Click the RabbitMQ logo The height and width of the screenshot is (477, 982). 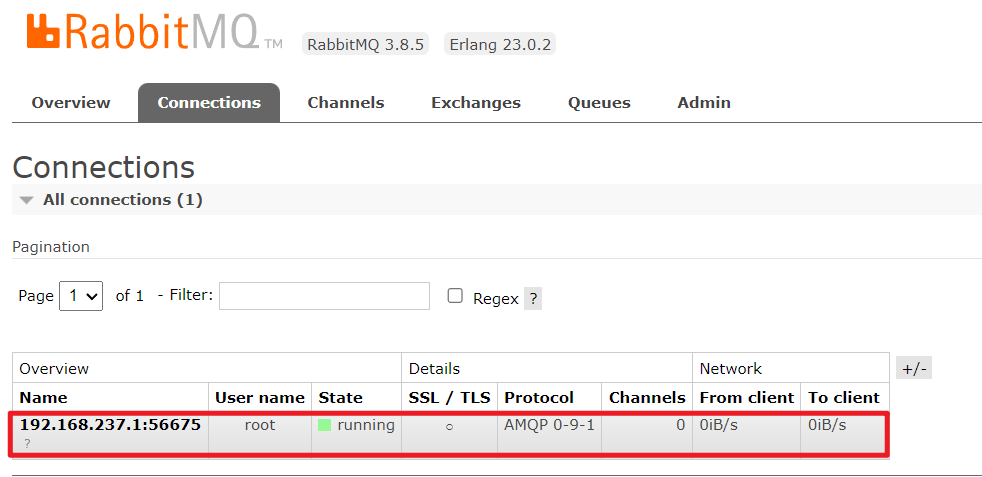(155, 31)
